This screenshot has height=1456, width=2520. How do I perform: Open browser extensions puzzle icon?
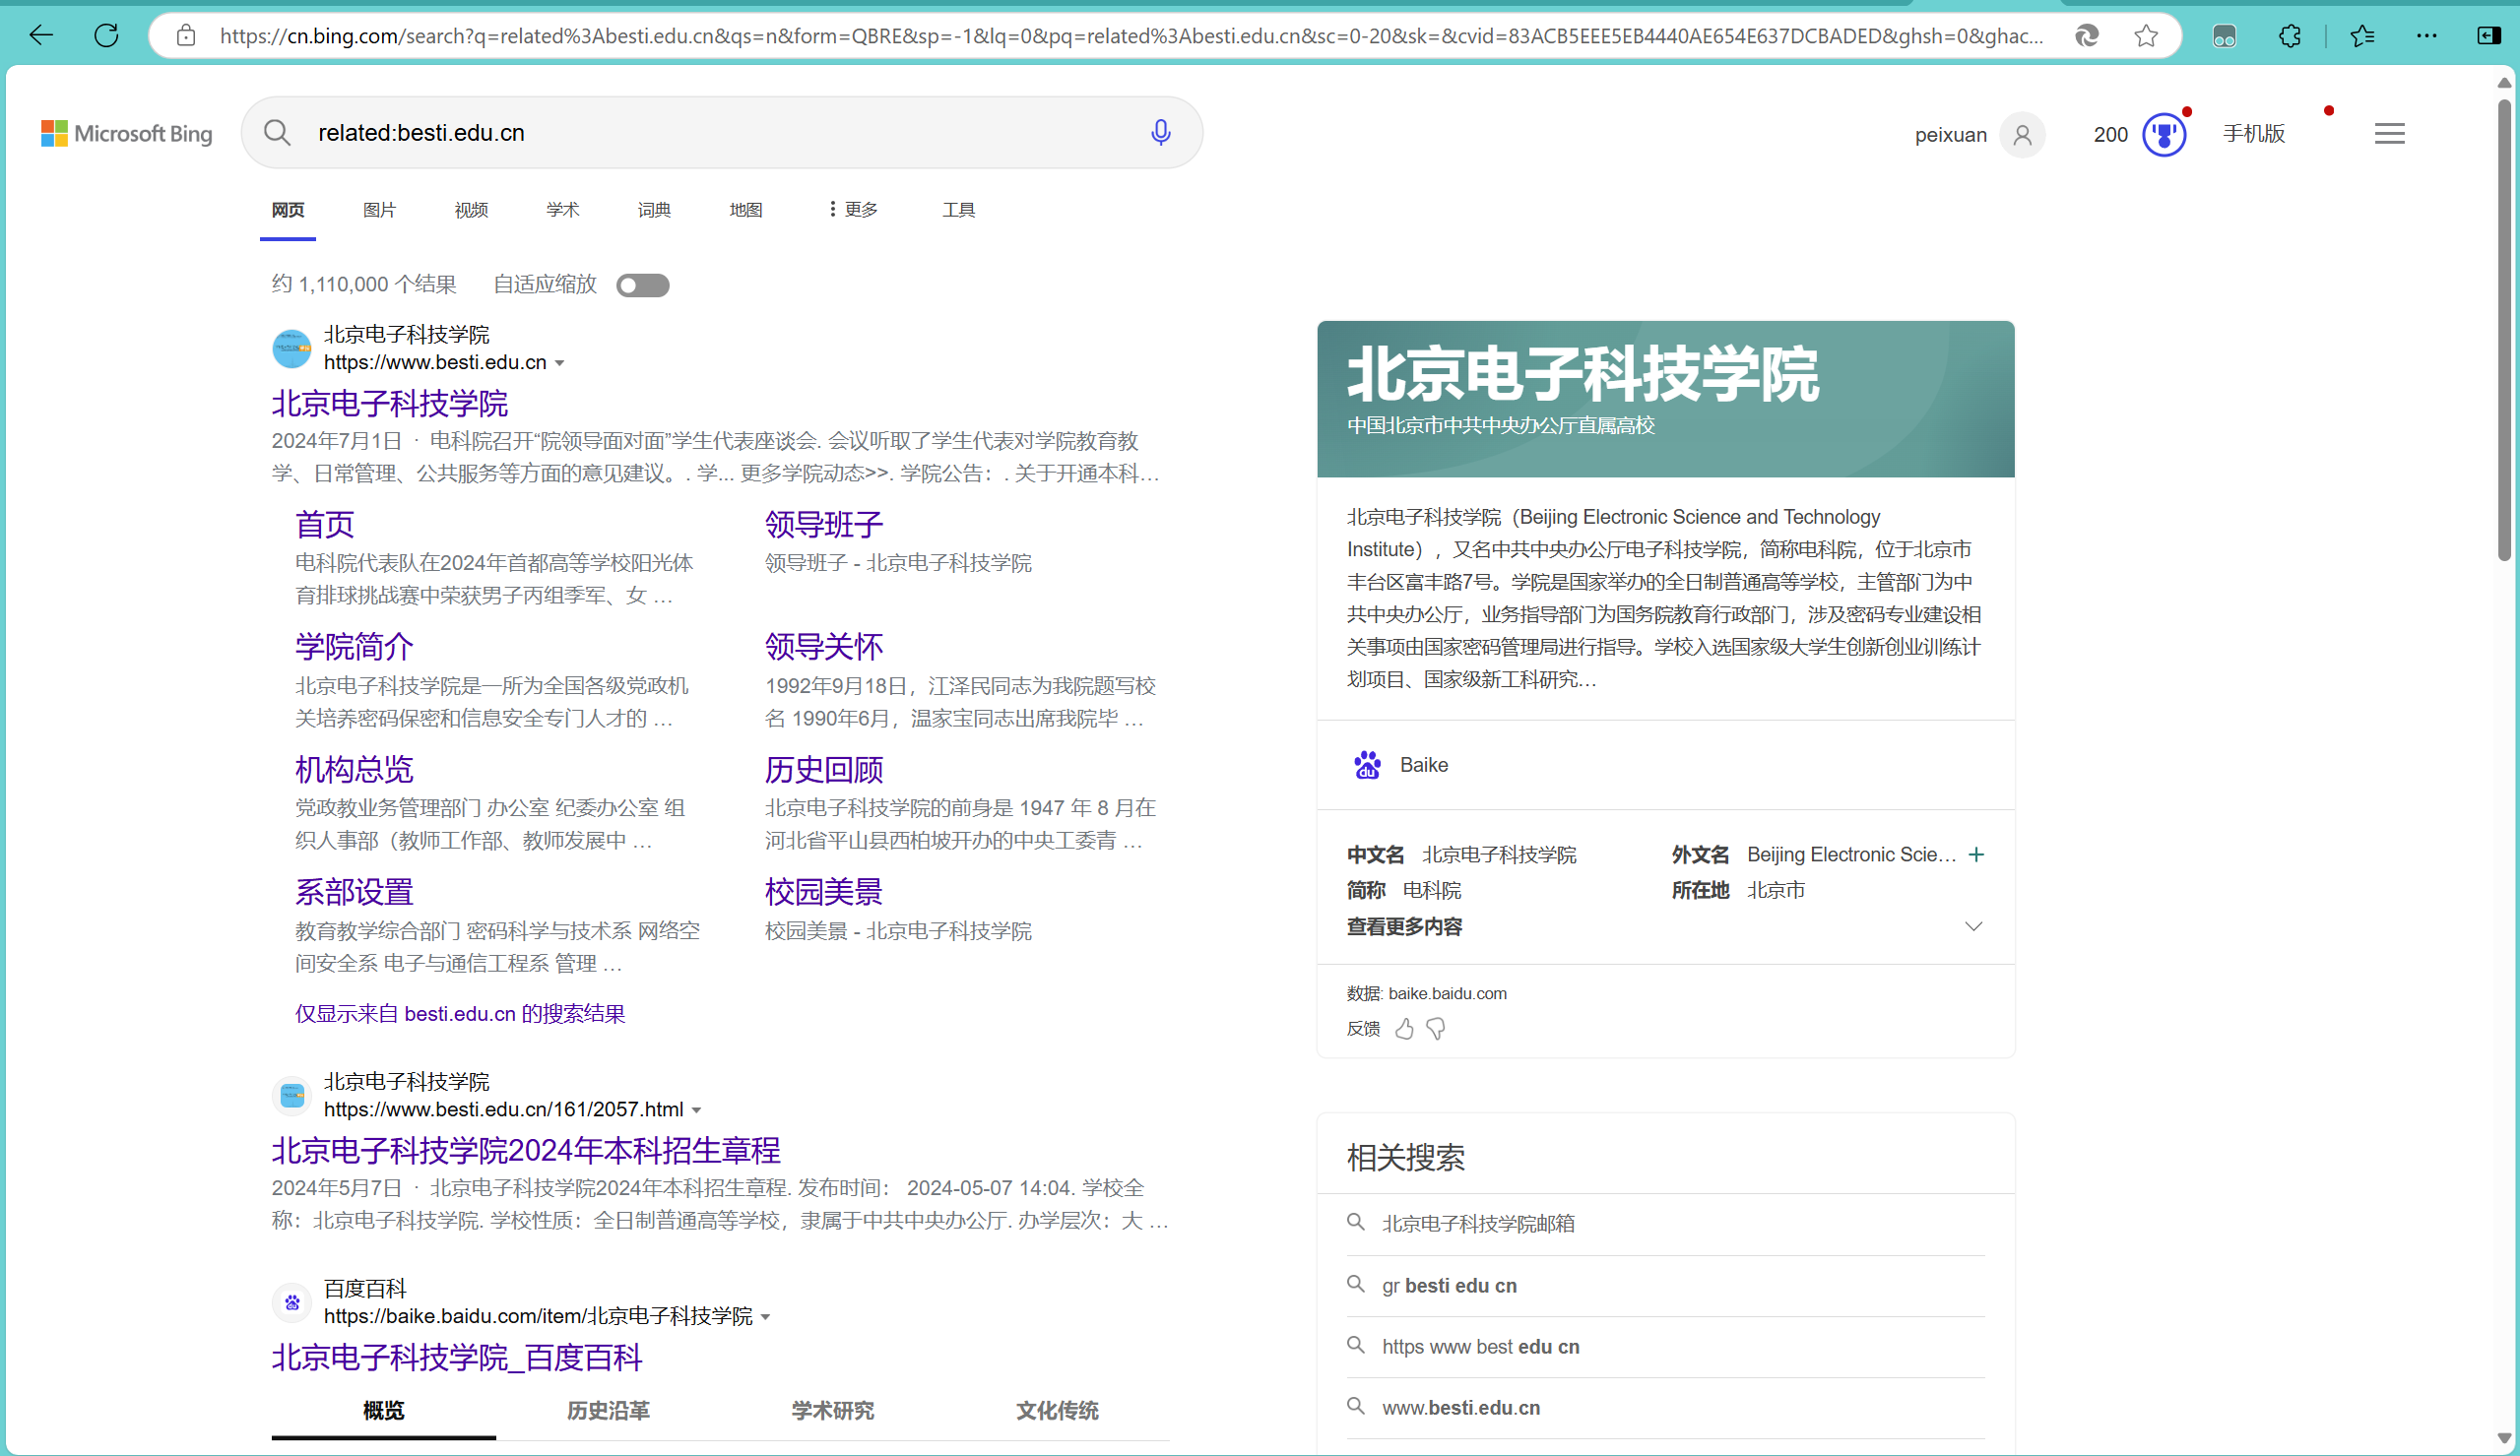tap(2289, 36)
